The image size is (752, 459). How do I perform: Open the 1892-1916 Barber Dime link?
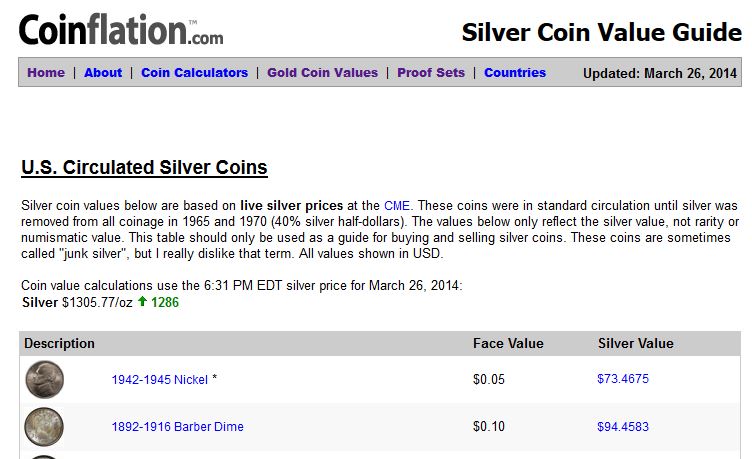177,426
